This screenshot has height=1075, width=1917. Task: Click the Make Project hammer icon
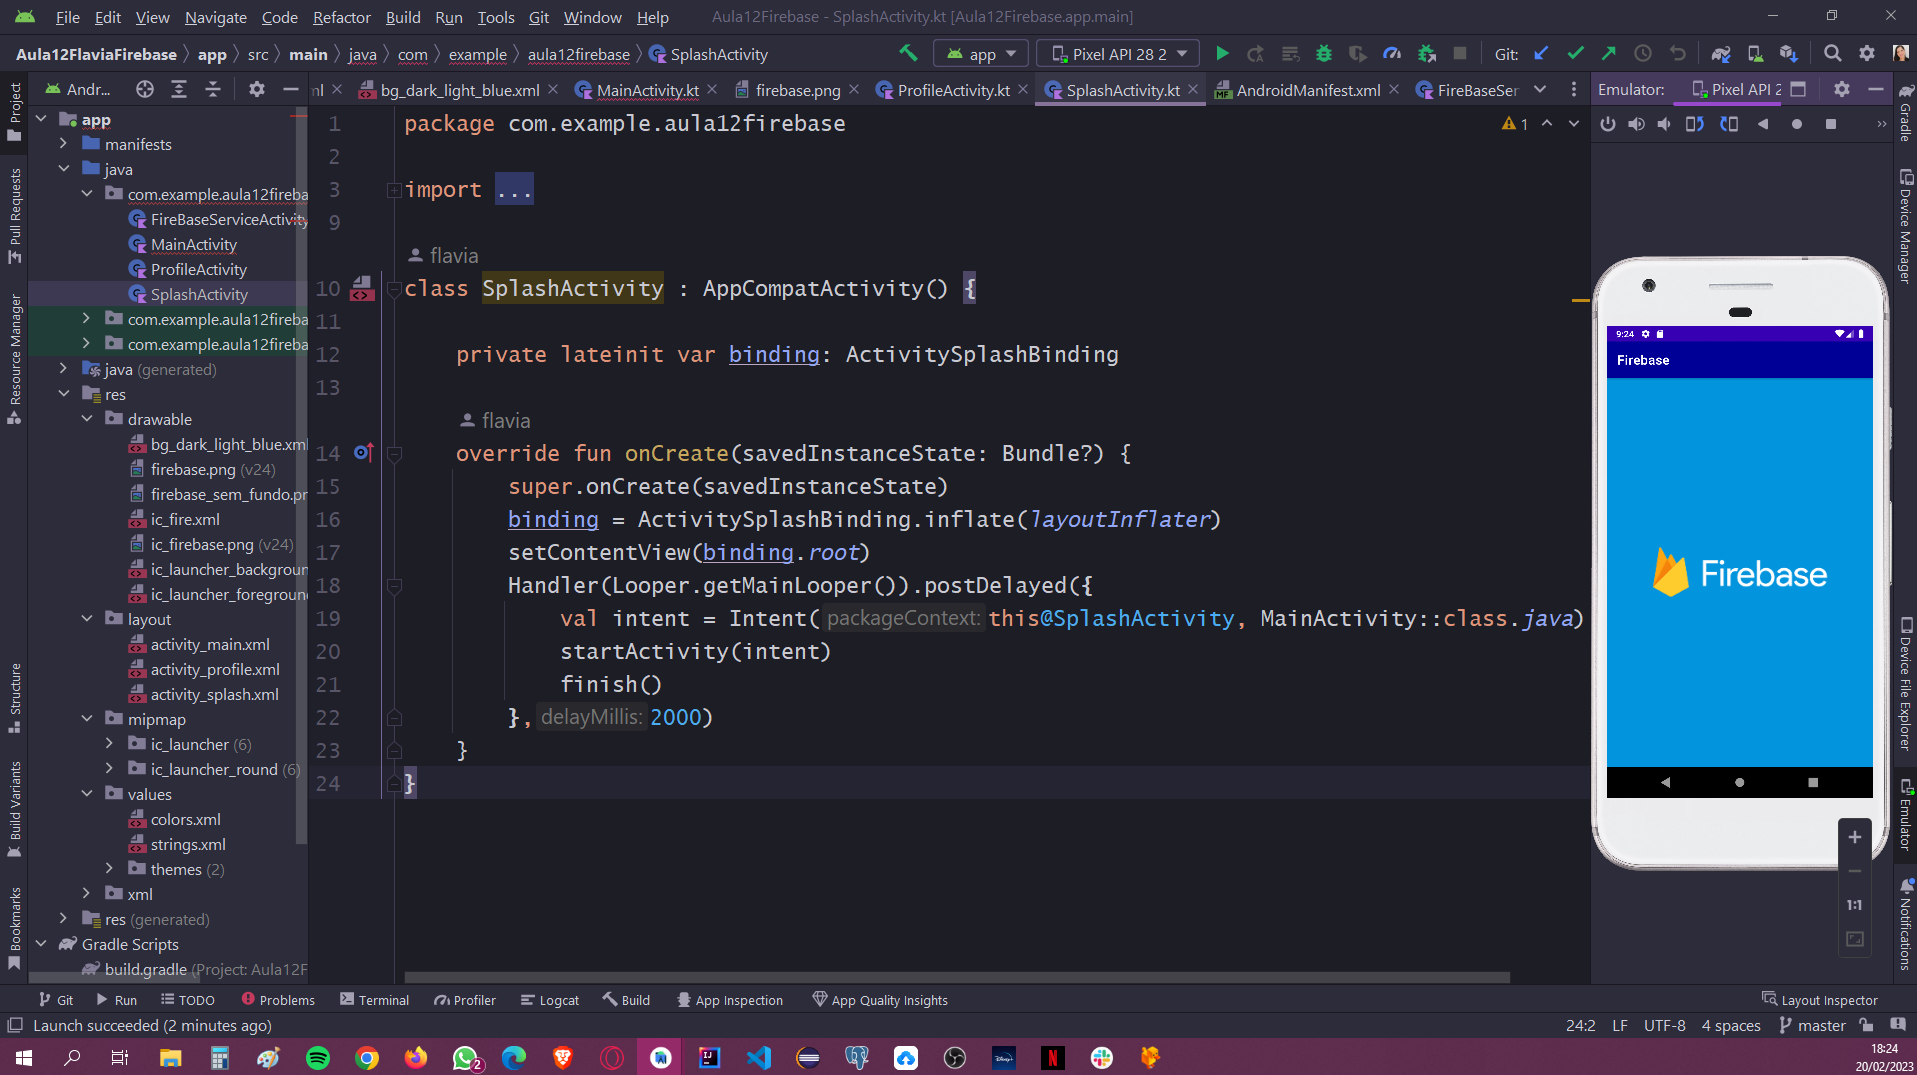coord(907,53)
